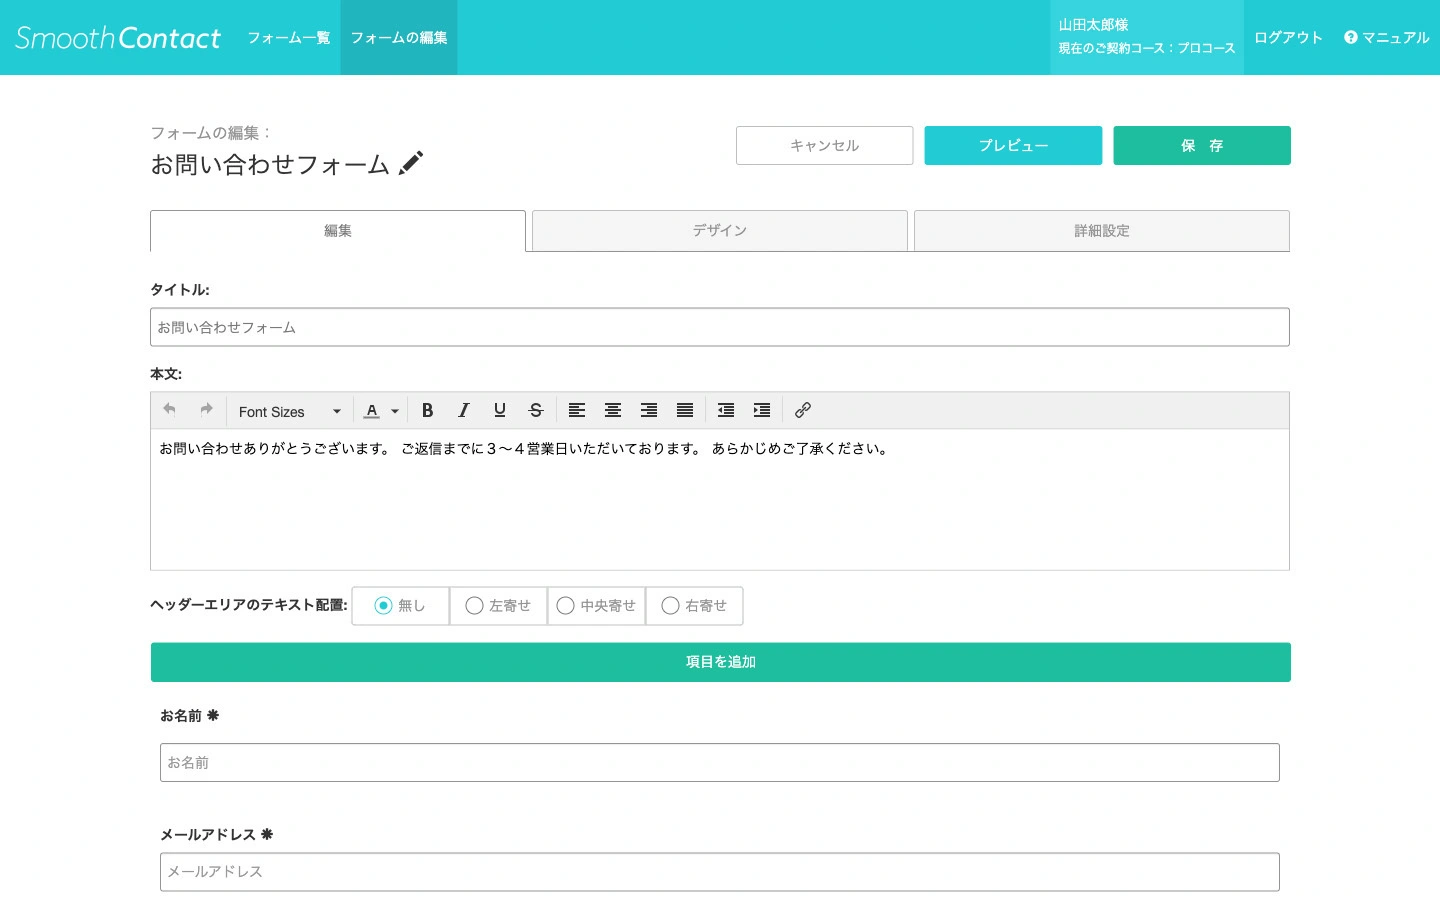The image size is (1440, 900).
Task: Choose the 中央寄せ radio option
Action: click(x=566, y=606)
